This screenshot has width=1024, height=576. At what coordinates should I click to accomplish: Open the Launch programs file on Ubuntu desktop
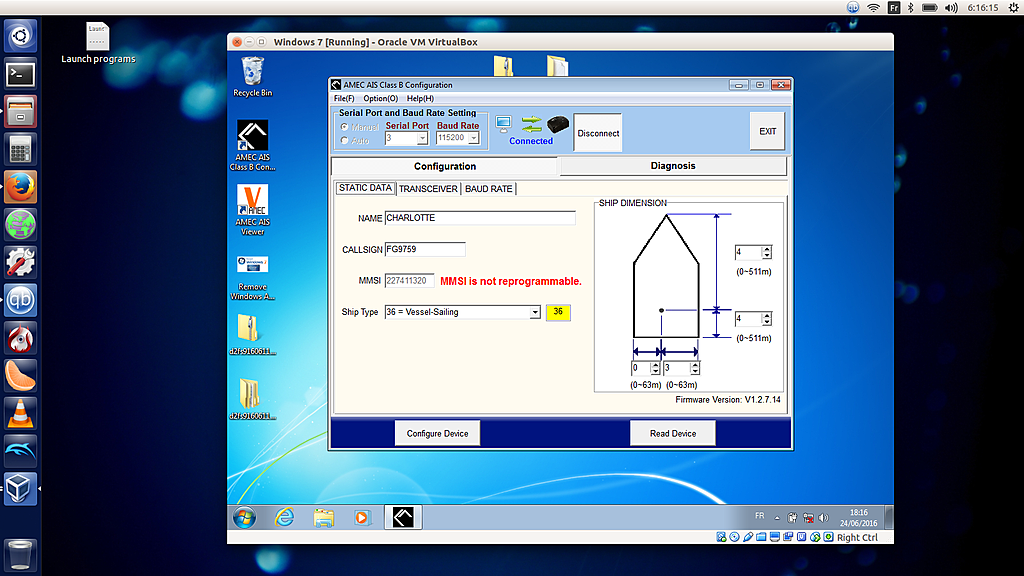coord(98,43)
